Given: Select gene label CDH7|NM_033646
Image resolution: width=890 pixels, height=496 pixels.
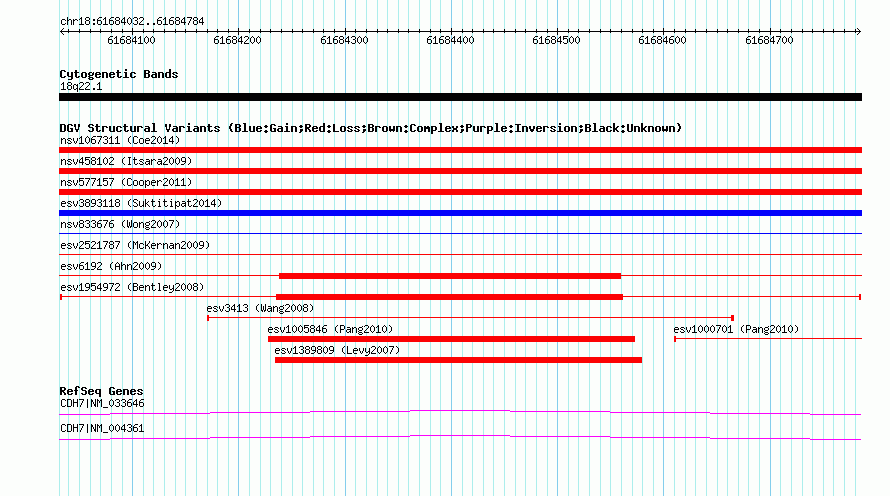Looking at the screenshot, I should [x=102, y=403].
